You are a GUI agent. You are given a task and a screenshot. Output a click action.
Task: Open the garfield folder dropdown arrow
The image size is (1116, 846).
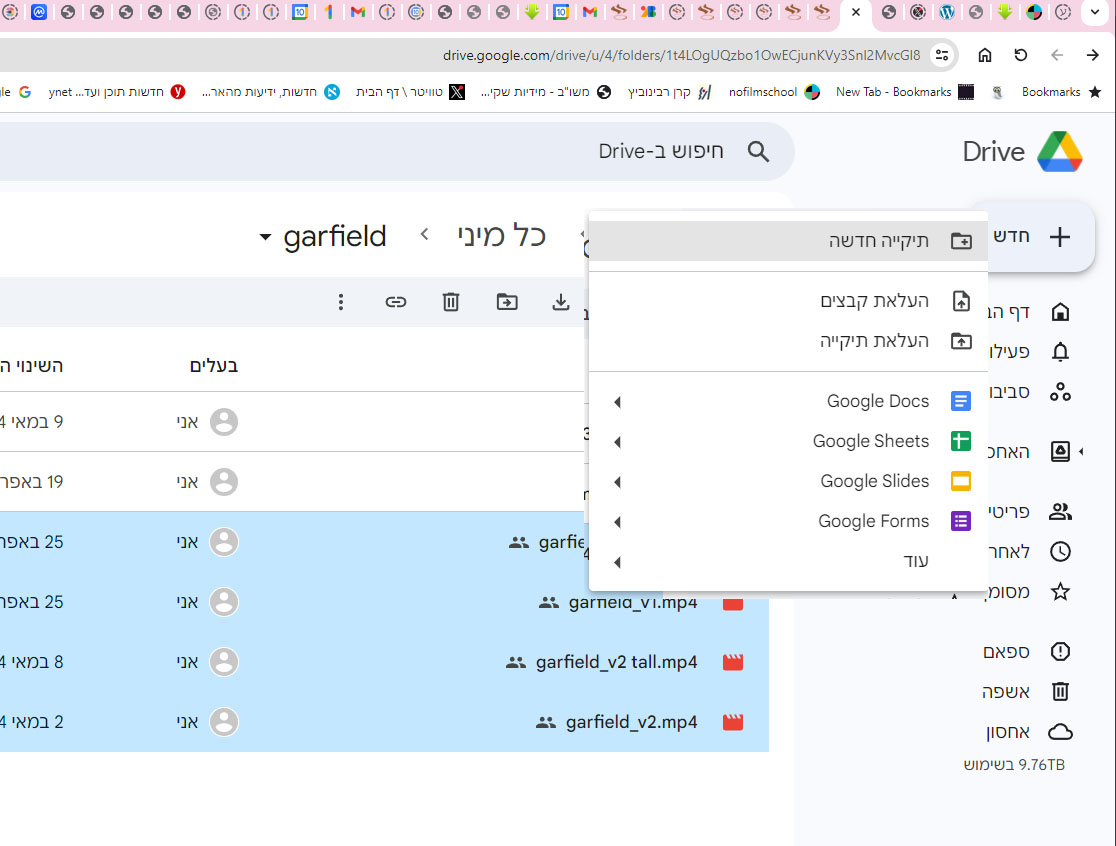pos(265,238)
